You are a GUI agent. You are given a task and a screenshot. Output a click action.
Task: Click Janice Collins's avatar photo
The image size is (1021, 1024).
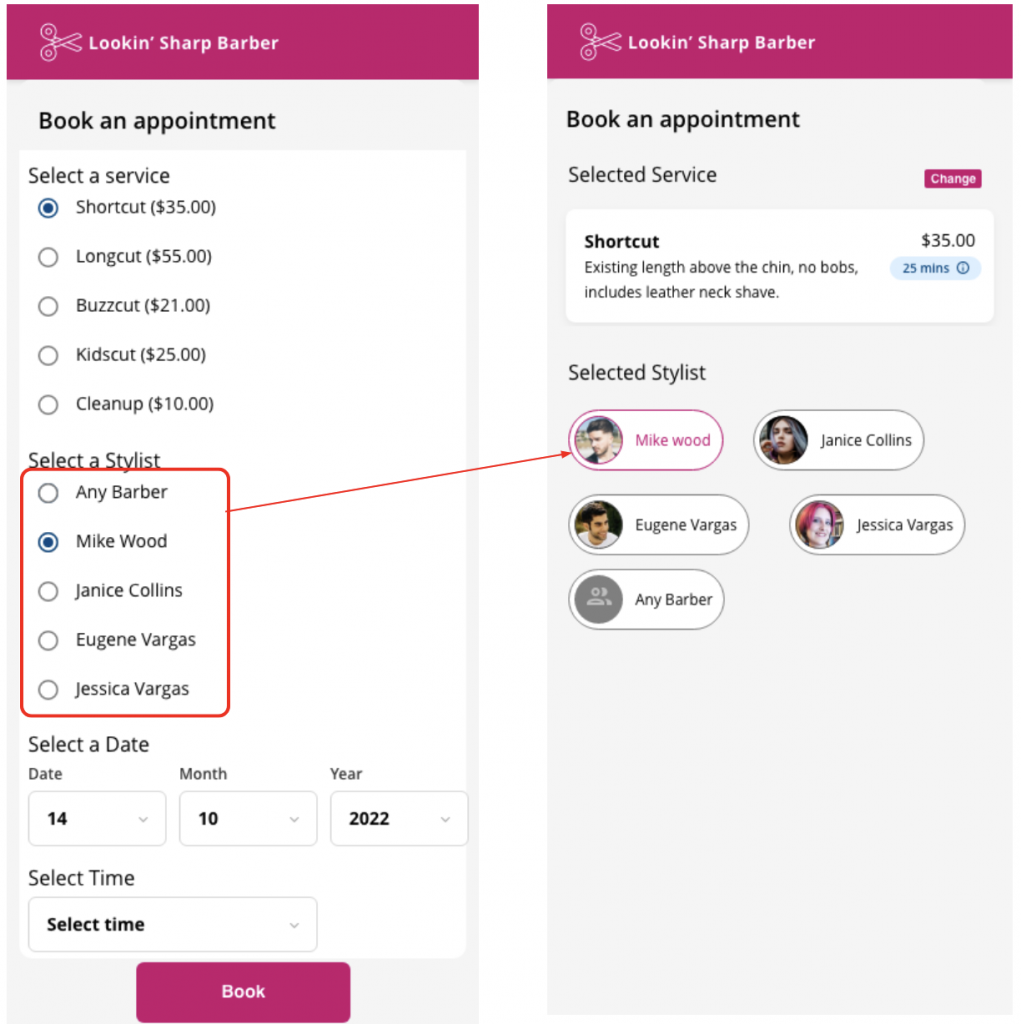[784, 440]
